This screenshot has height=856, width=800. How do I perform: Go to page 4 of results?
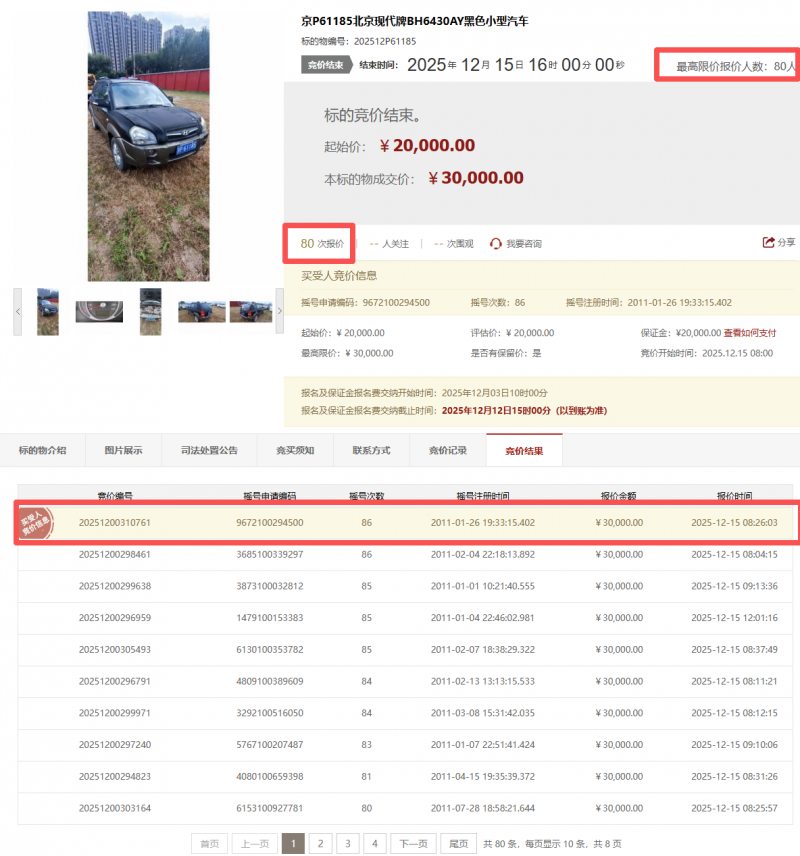click(374, 843)
